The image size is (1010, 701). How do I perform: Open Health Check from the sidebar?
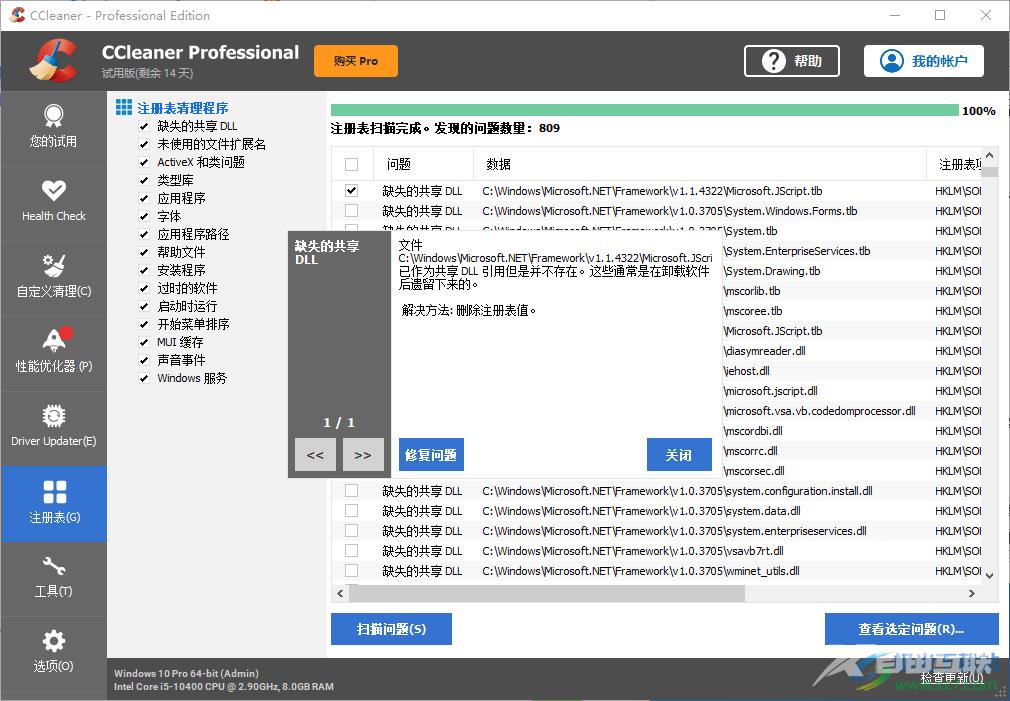point(54,198)
